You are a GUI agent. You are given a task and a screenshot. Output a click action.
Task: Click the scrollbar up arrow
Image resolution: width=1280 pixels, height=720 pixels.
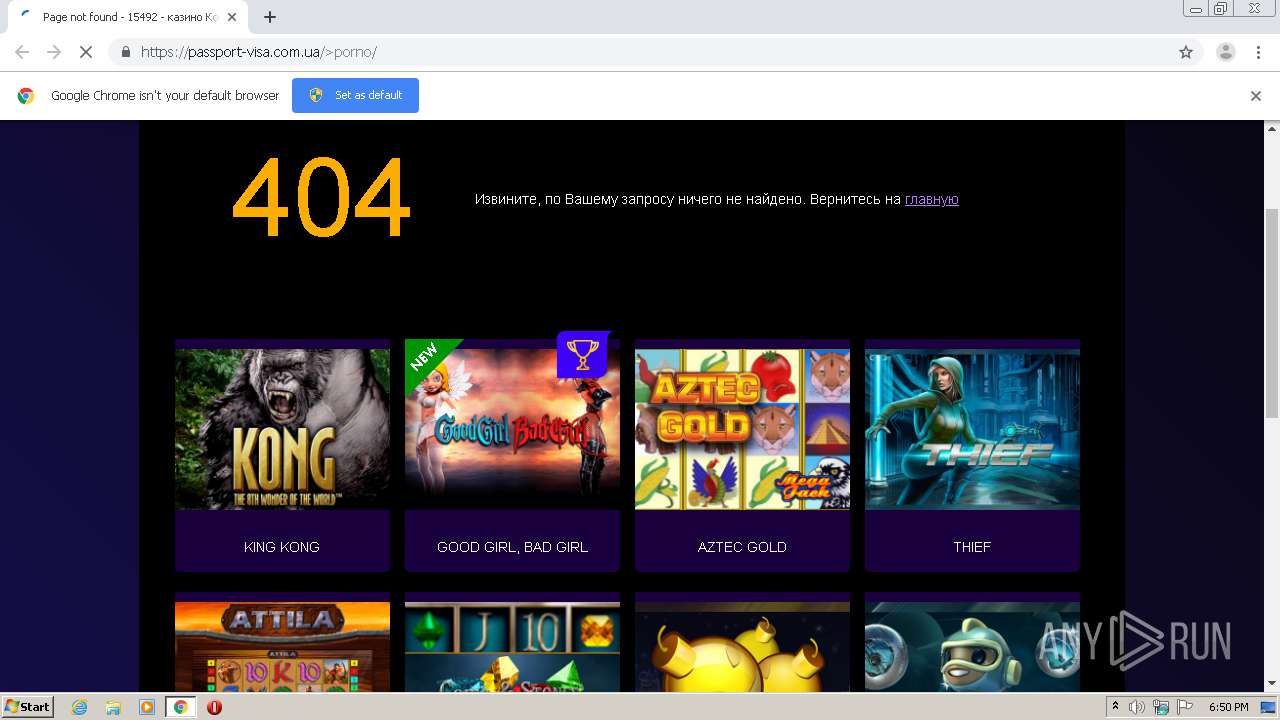click(1272, 128)
